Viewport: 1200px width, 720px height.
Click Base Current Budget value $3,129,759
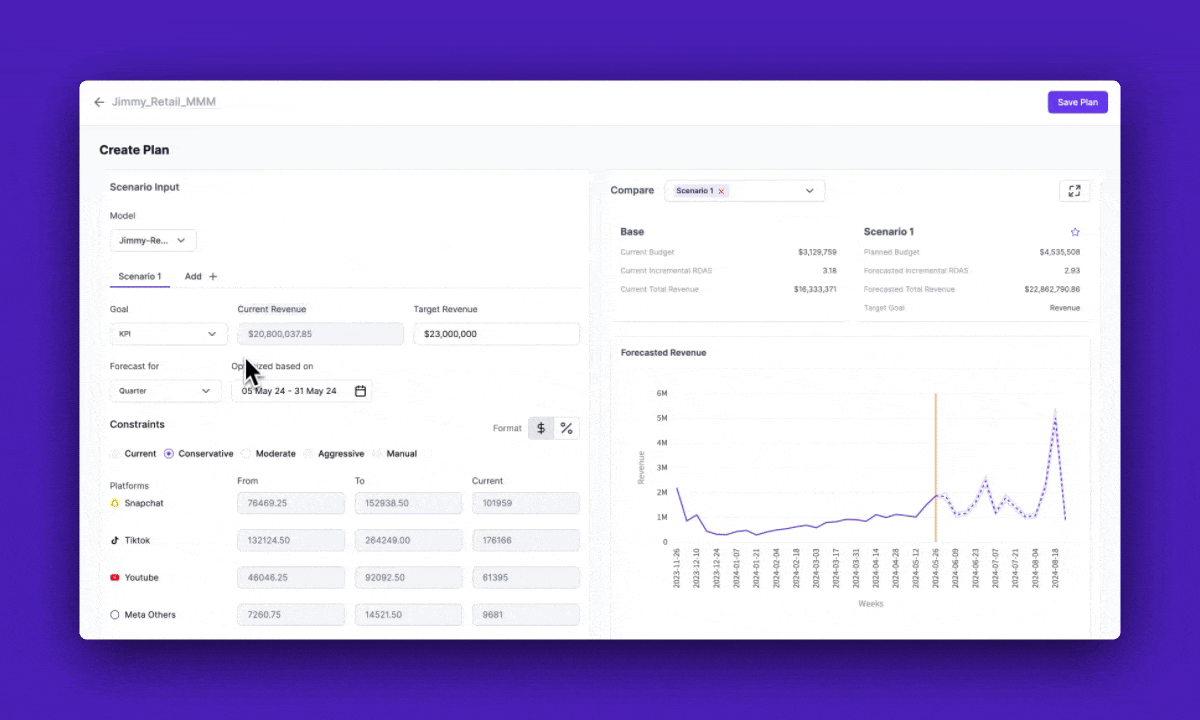point(817,253)
